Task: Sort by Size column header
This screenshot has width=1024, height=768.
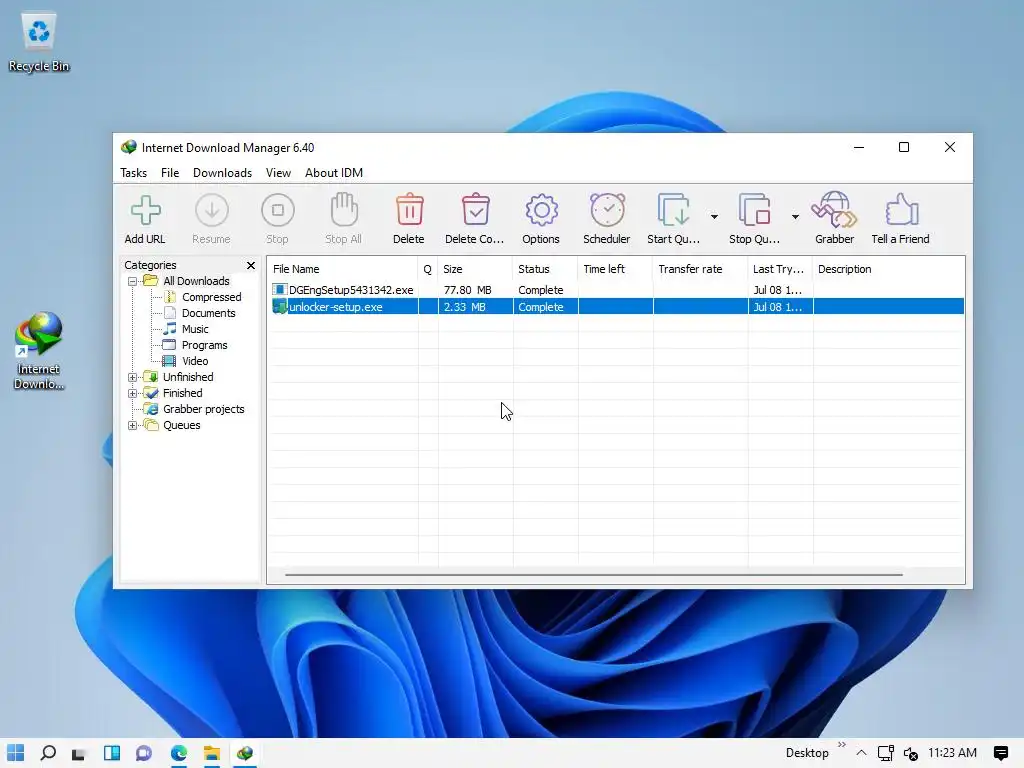Action: (x=475, y=269)
